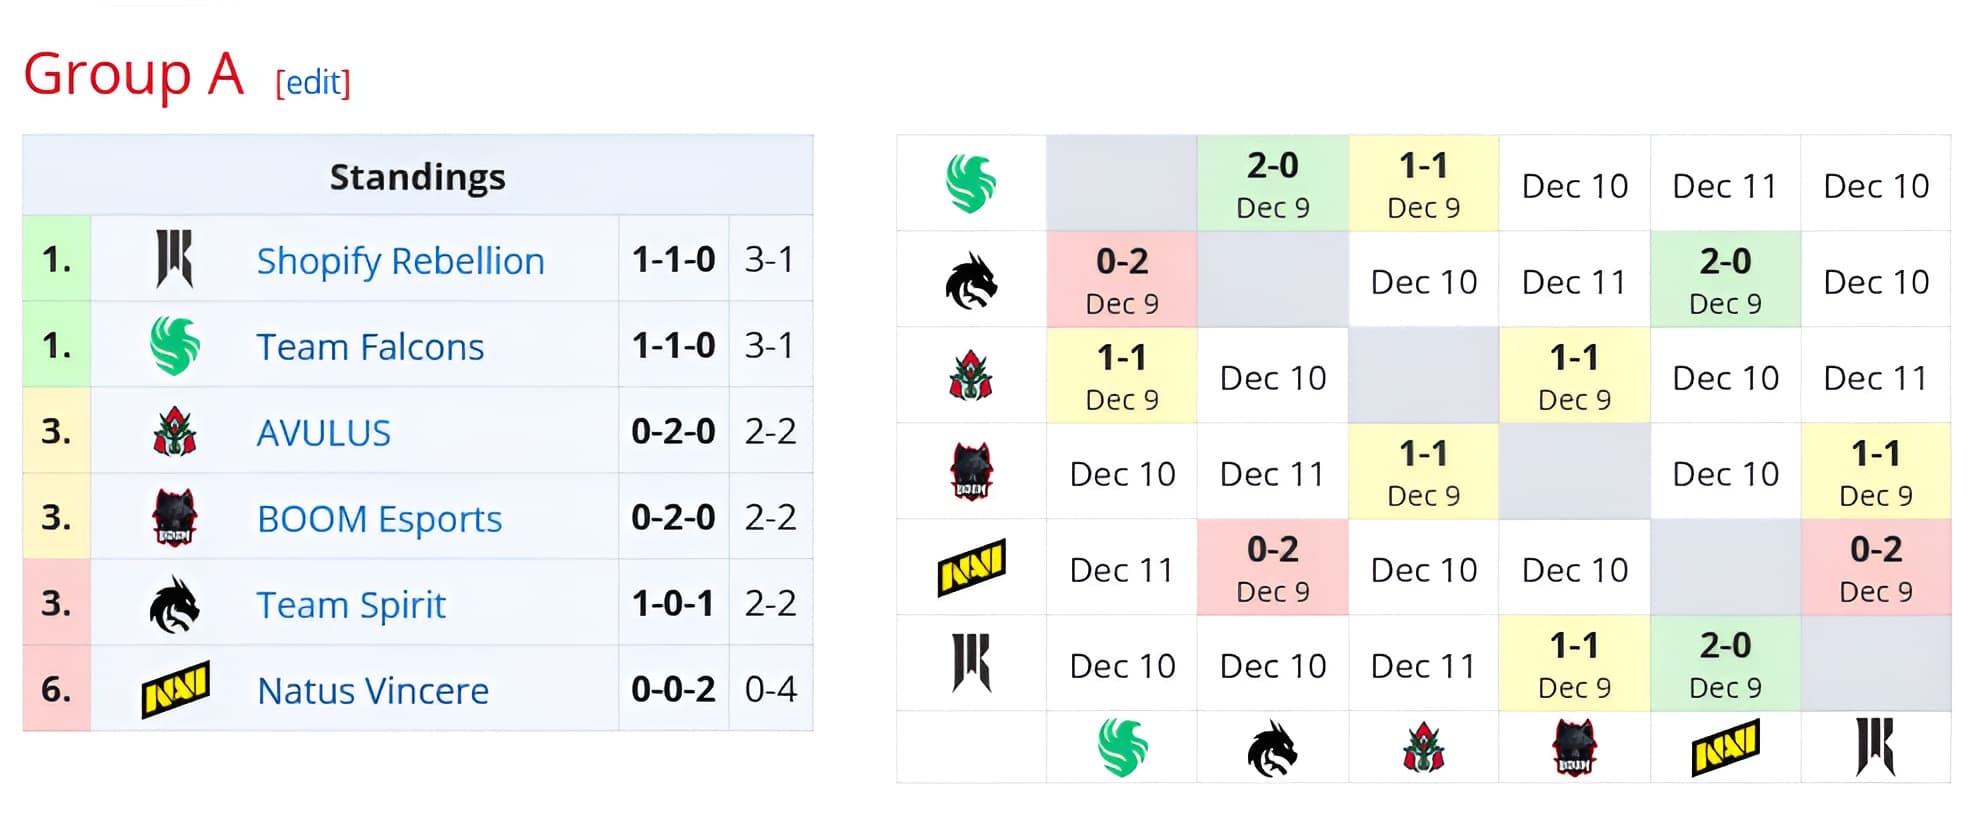Click the 1-1 AVULUS vs BOOM result cell
This screenshot has height=816, width=1980.
coord(1573,377)
